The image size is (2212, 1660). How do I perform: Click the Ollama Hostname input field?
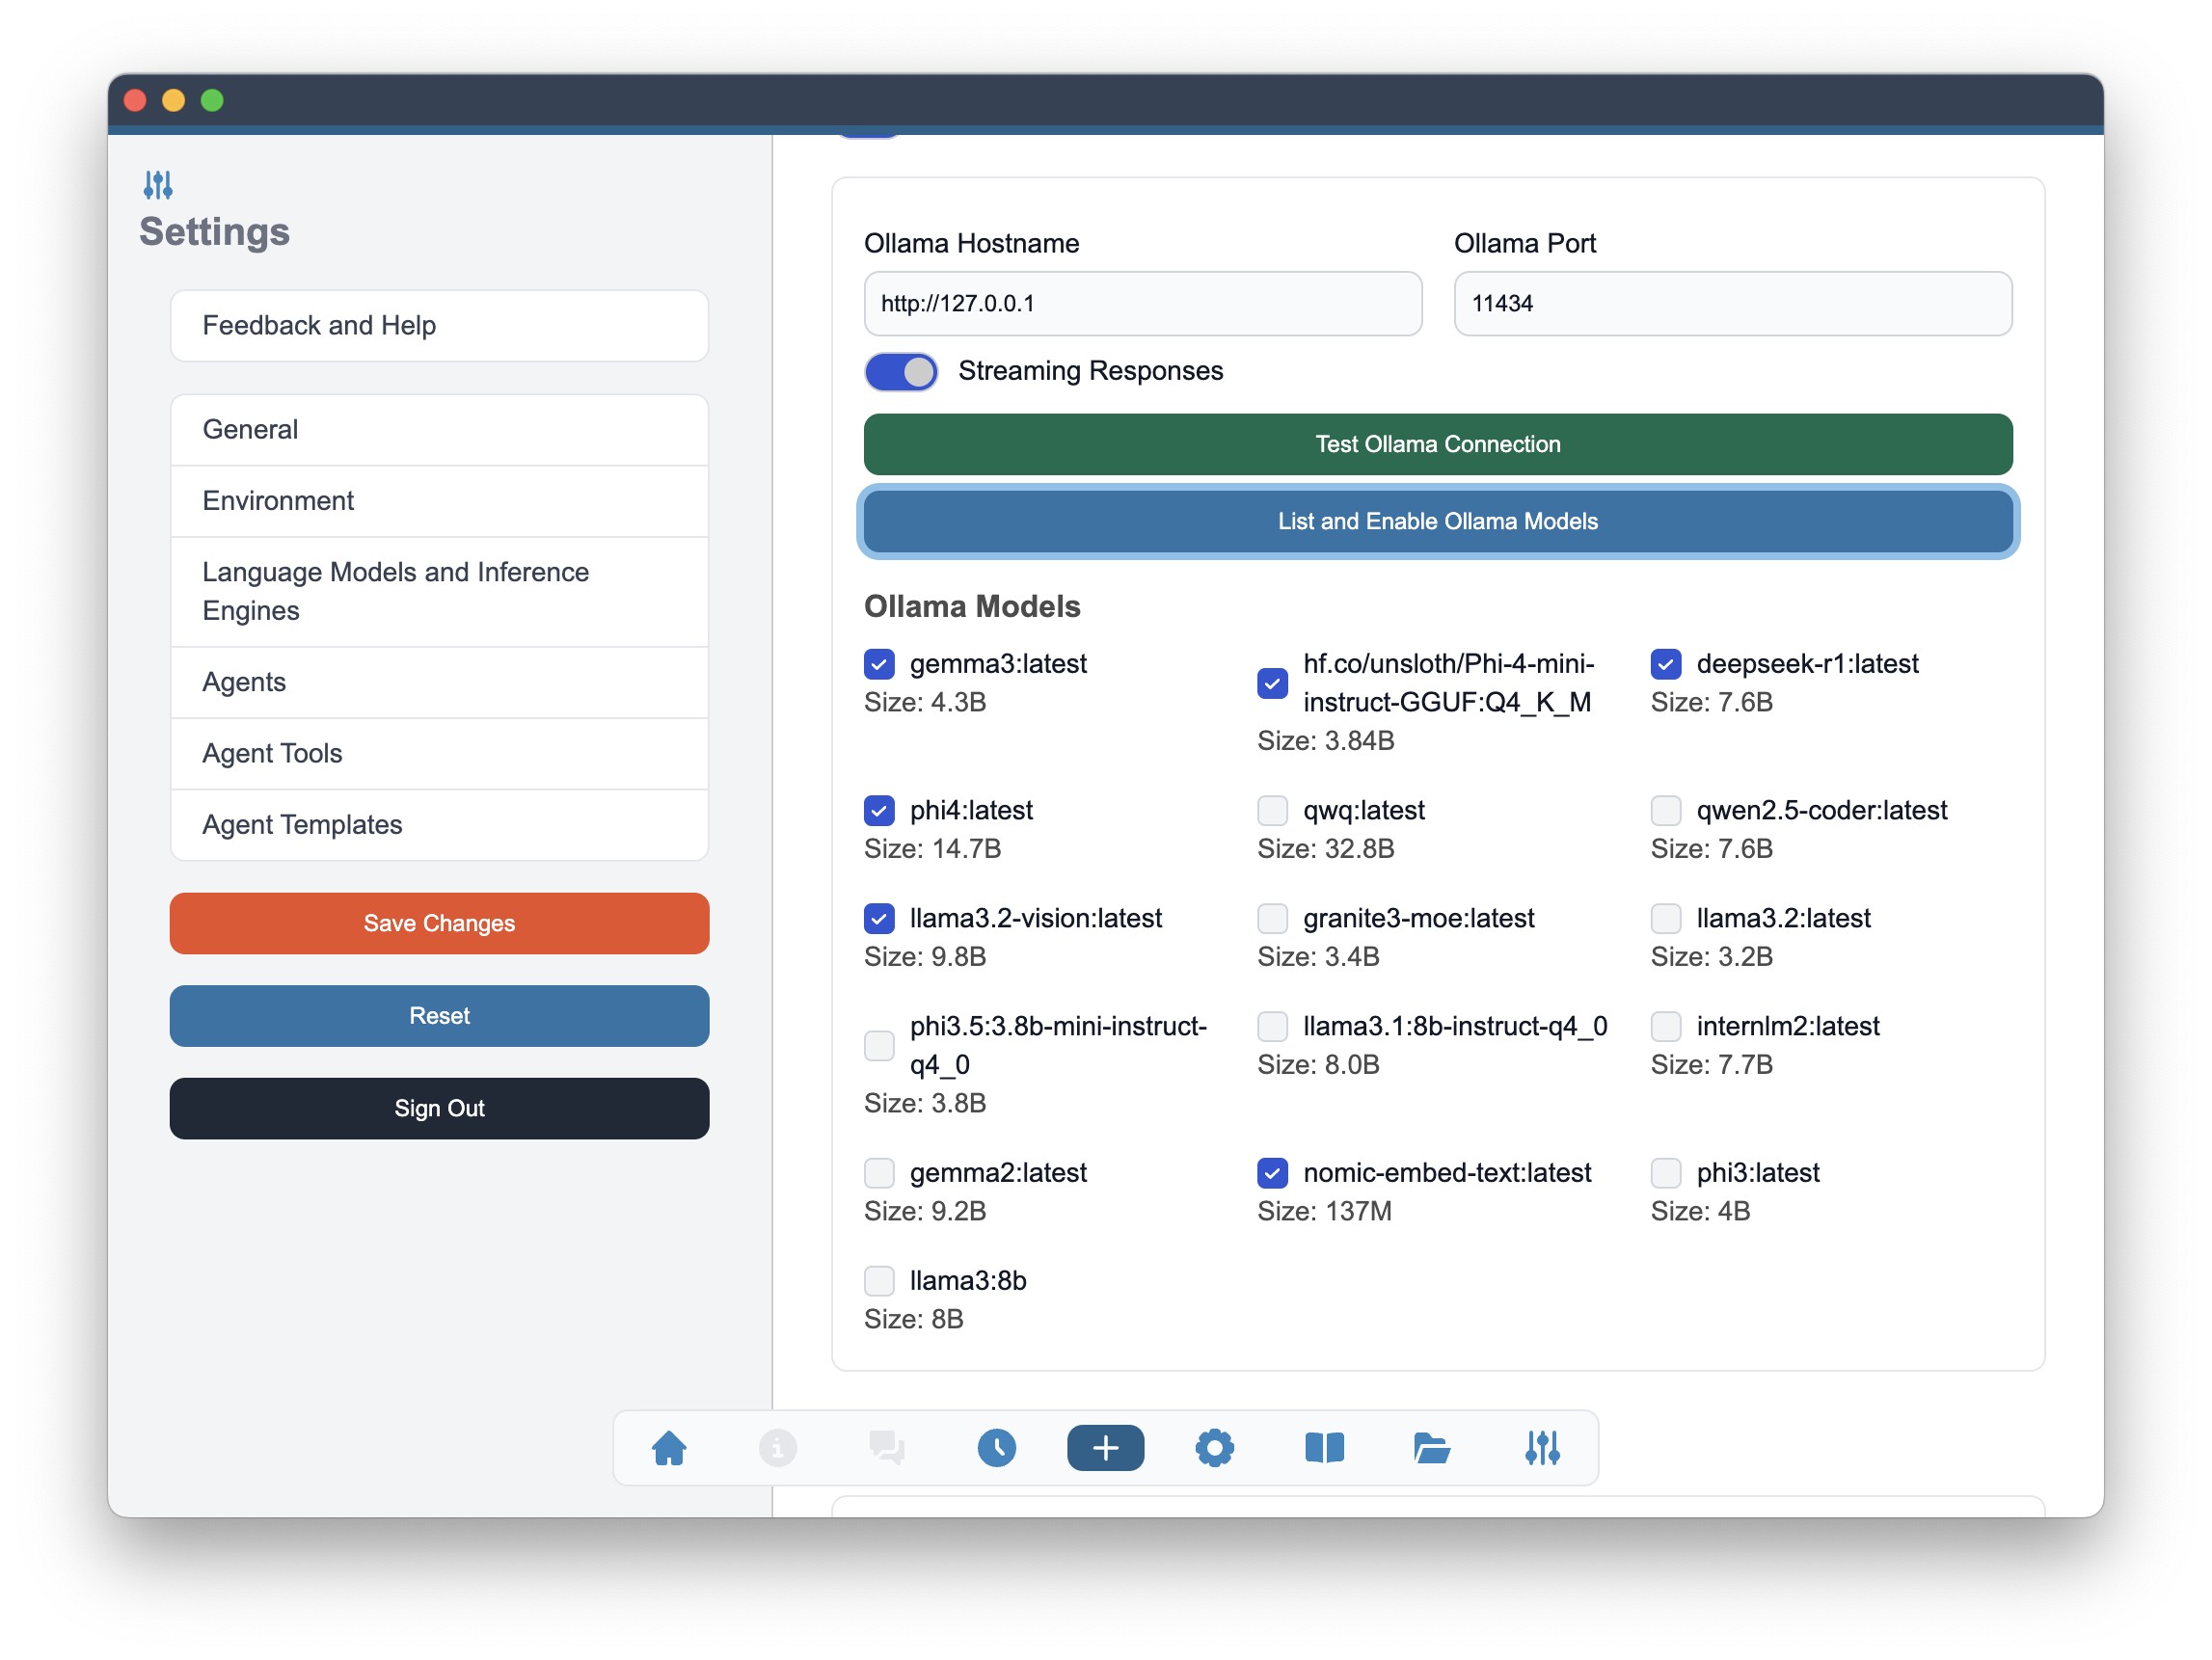click(1142, 304)
